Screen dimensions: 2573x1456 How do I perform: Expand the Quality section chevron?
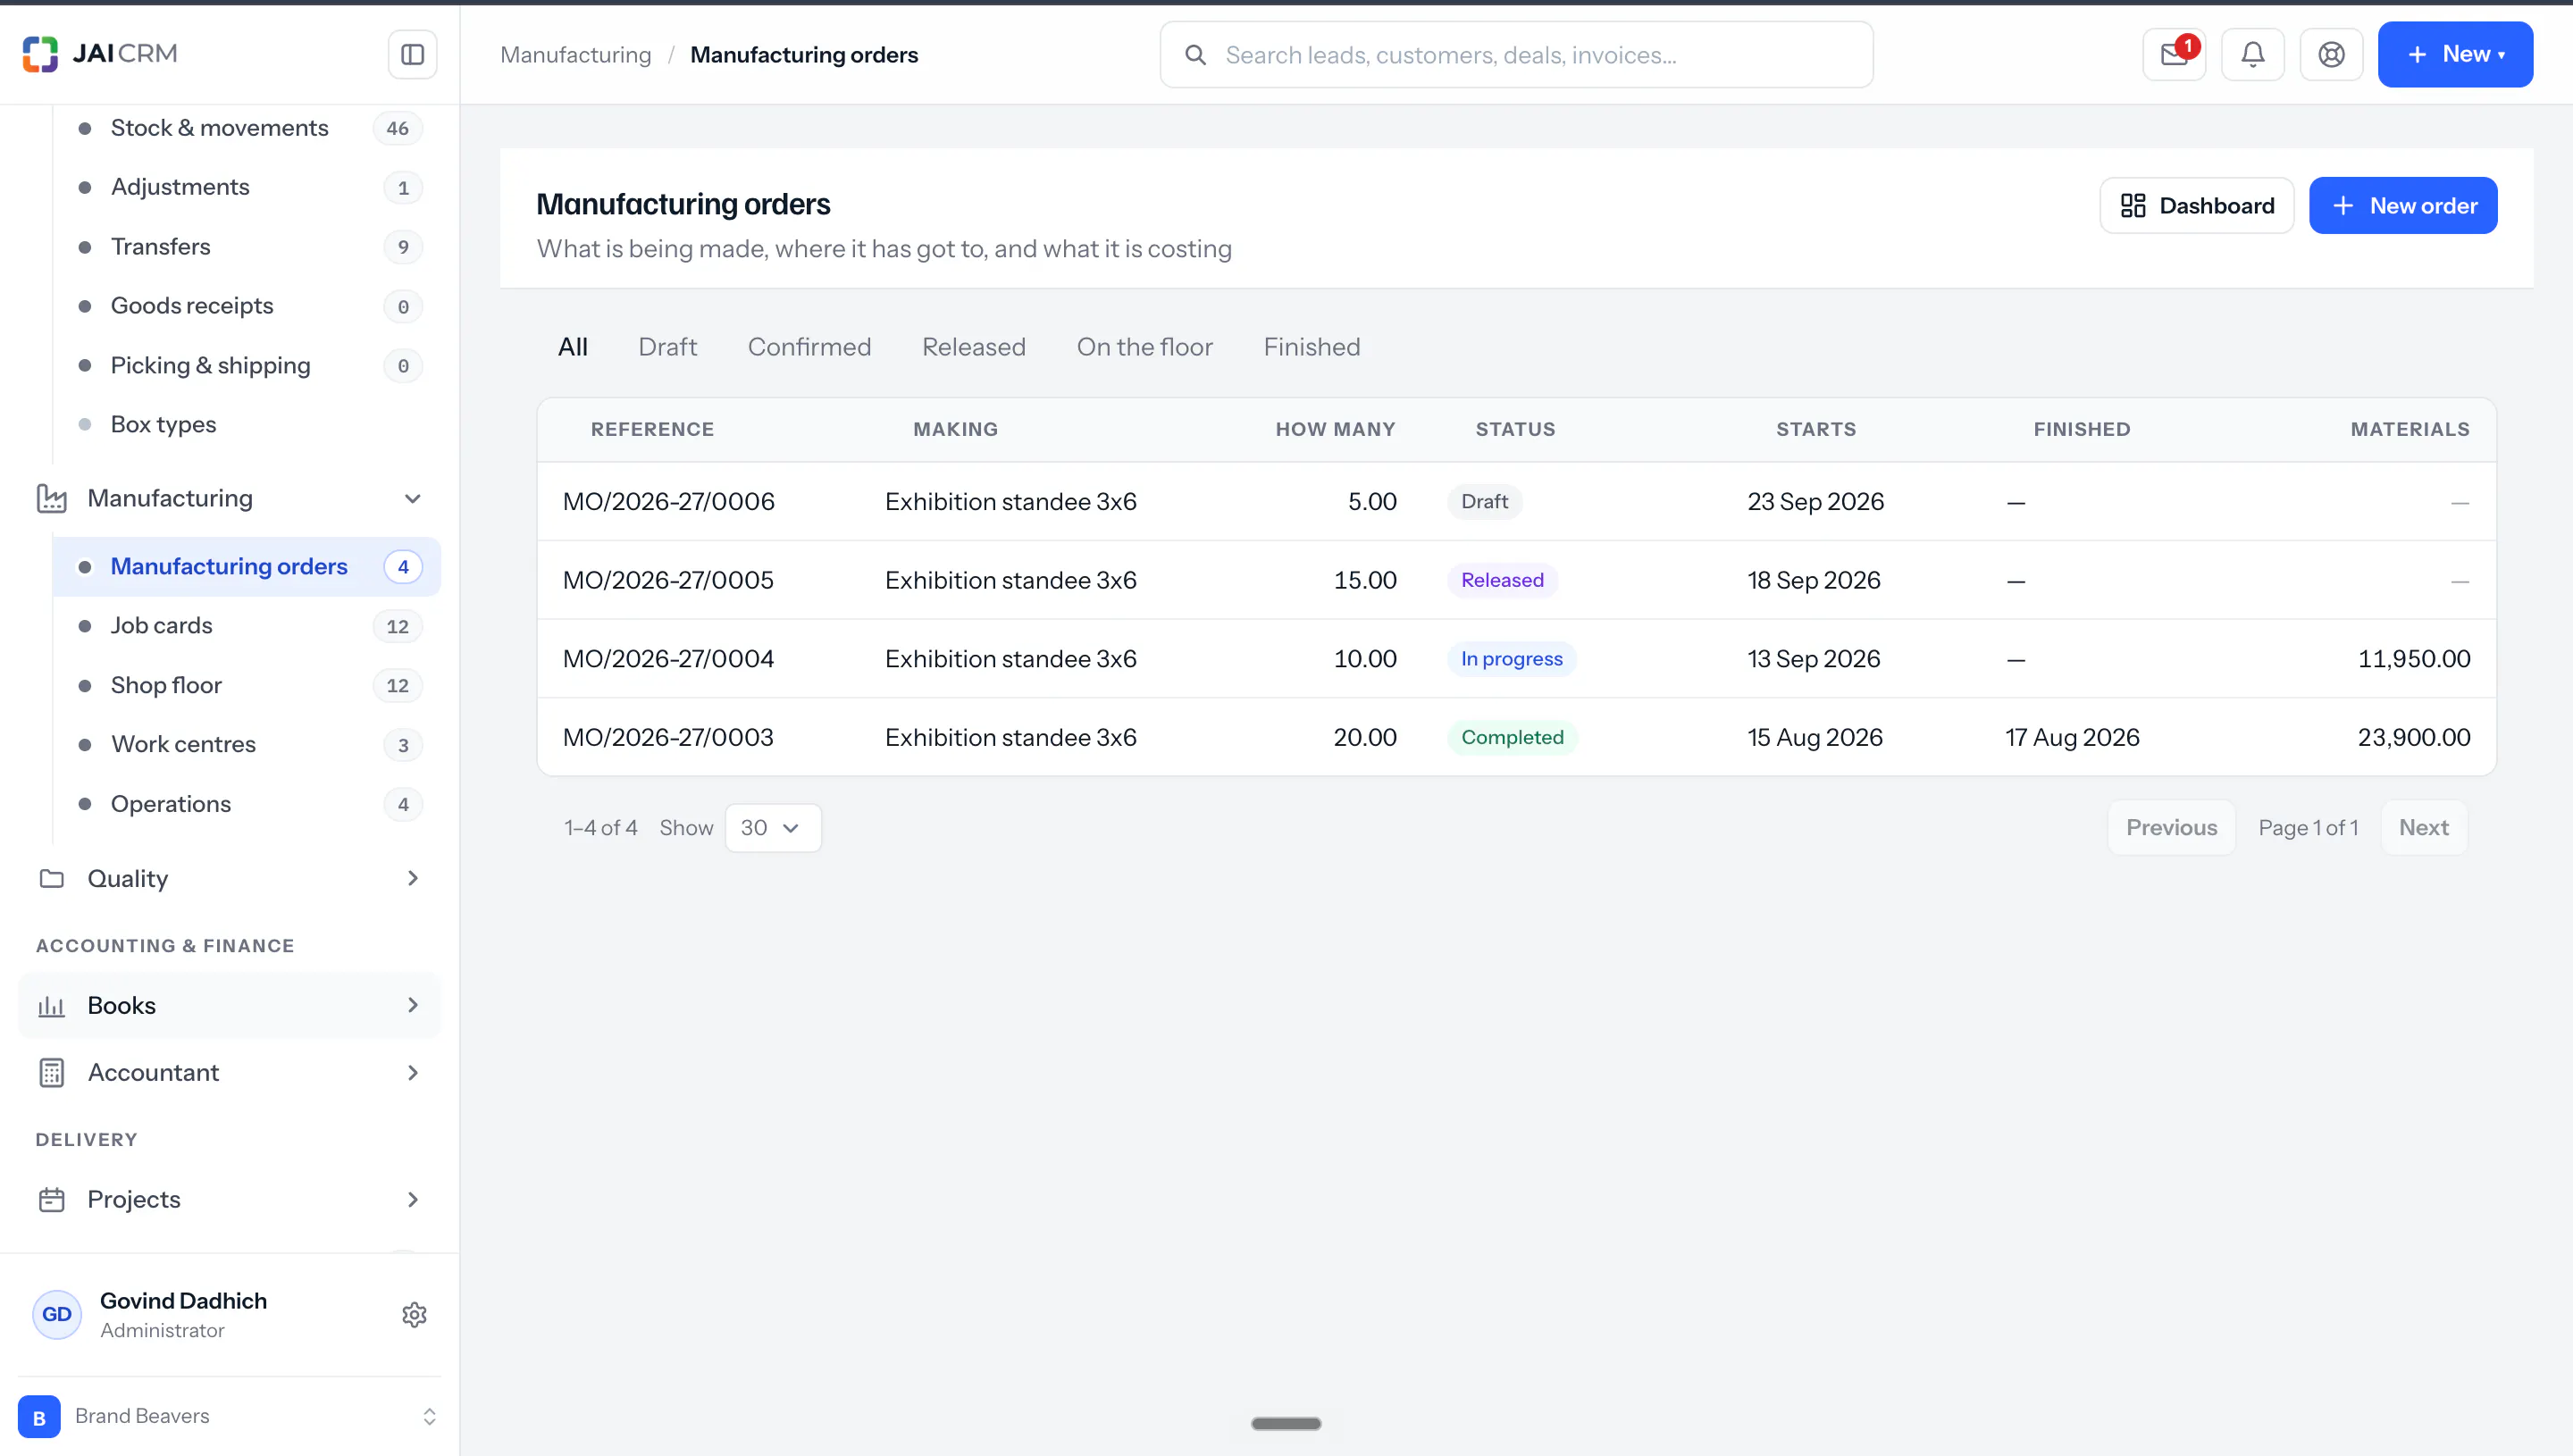[x=412, y=878]
